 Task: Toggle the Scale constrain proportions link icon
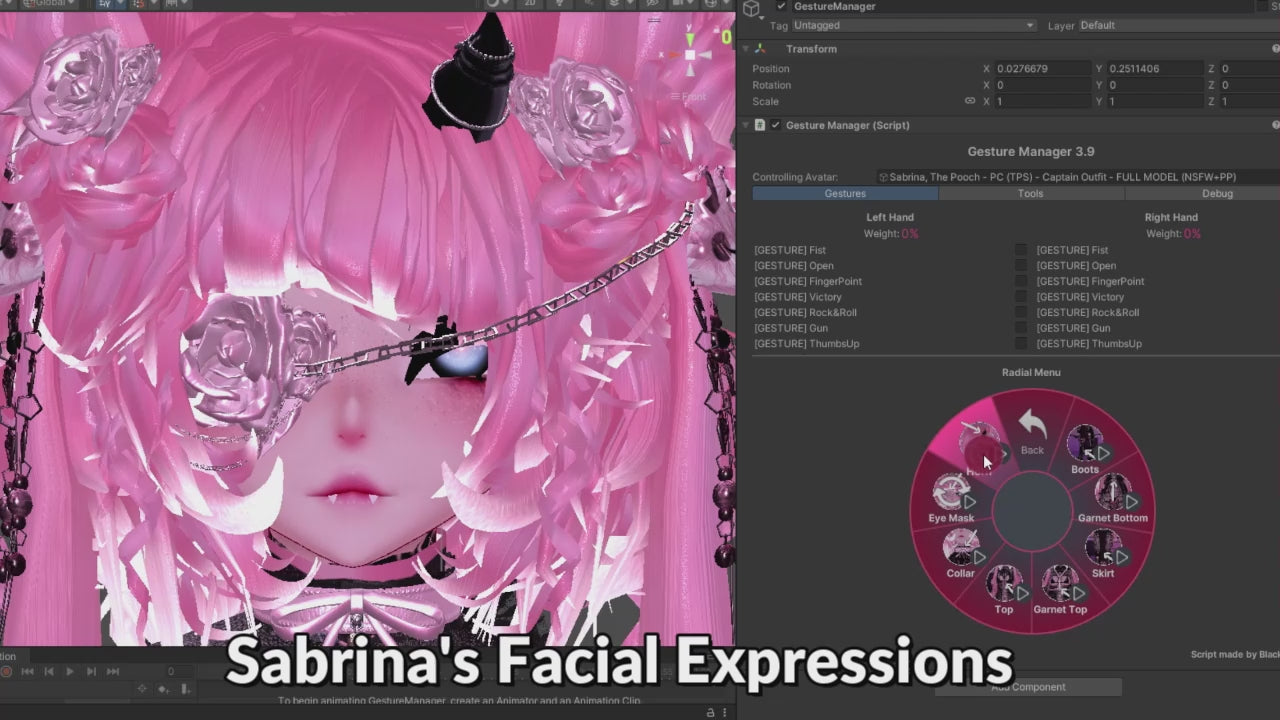click(x=969, y=101)
